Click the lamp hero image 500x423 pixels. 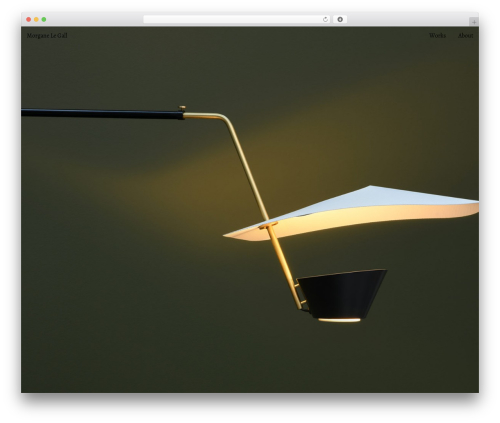click(250, 210)
